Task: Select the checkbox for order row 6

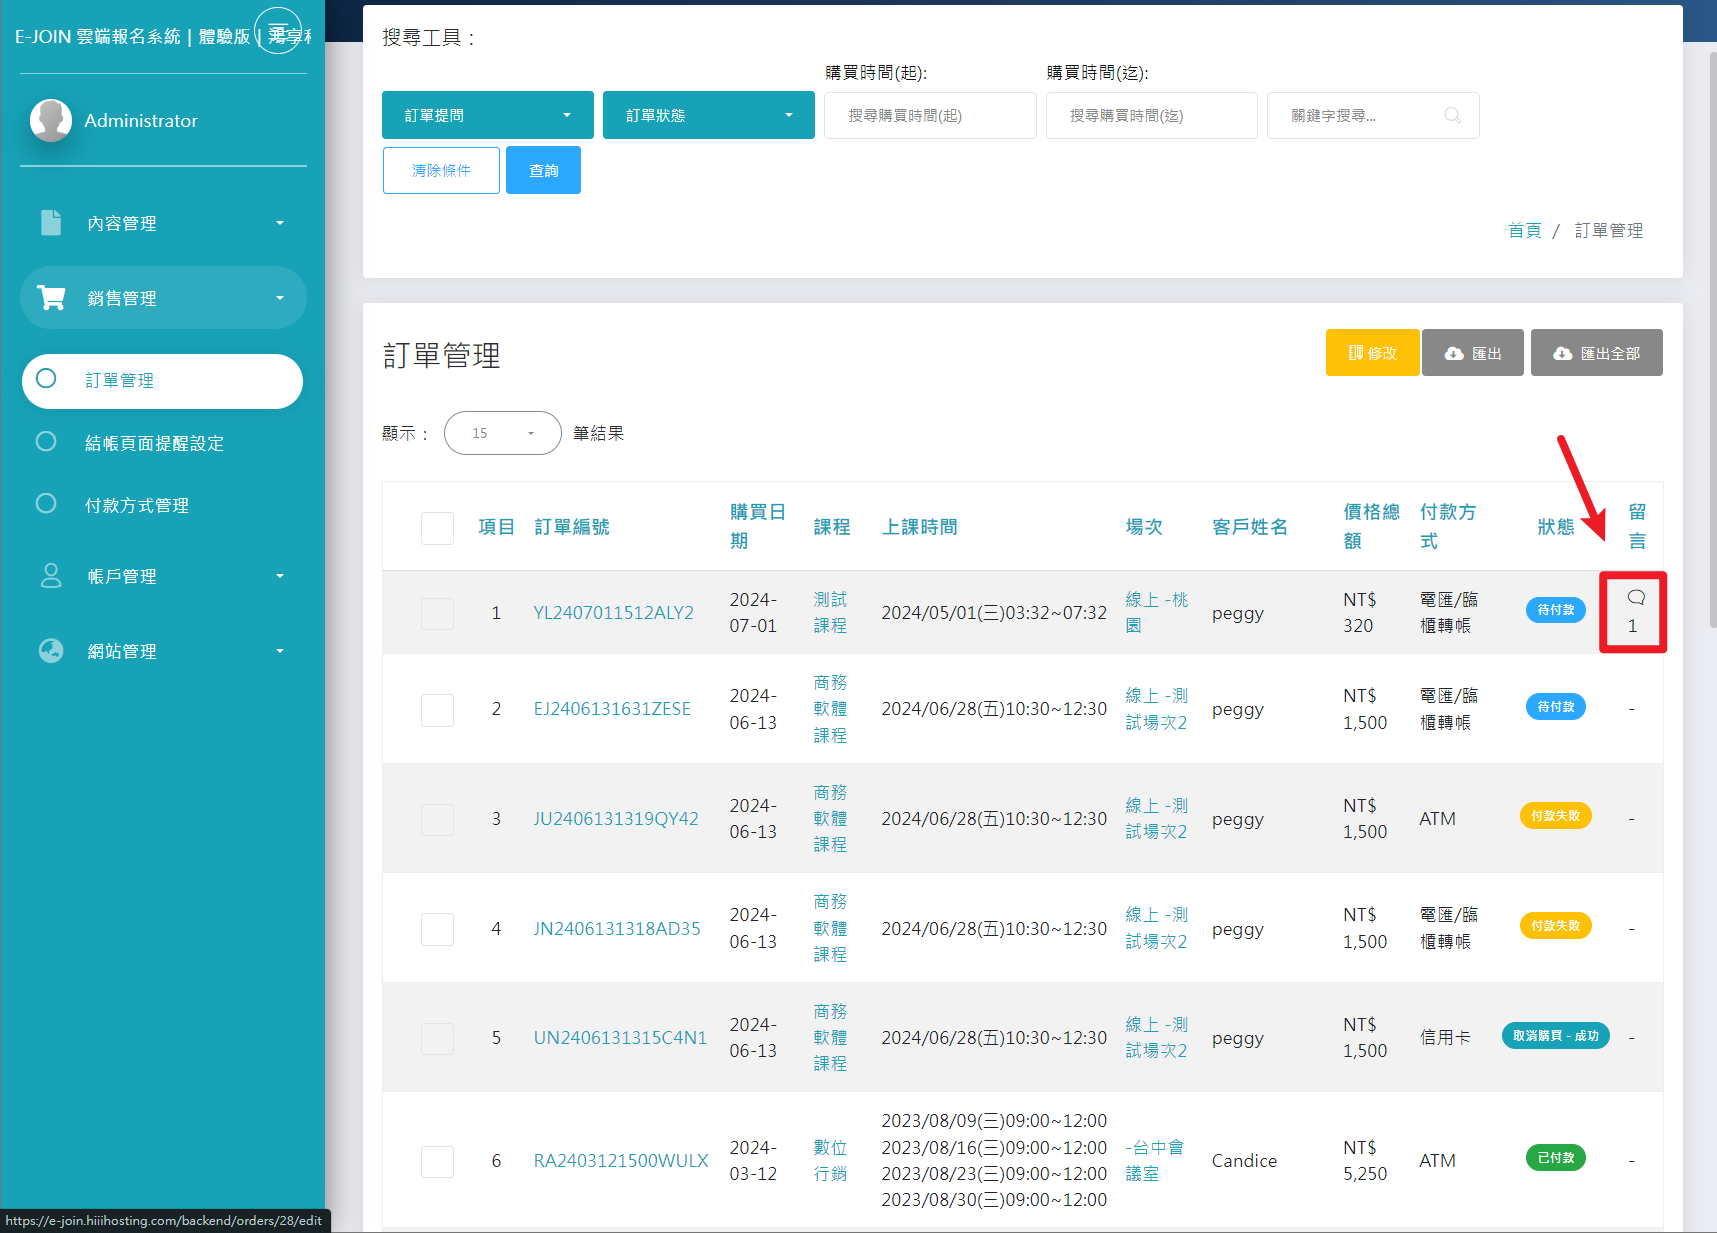Action: click(x=437, y=1161)
